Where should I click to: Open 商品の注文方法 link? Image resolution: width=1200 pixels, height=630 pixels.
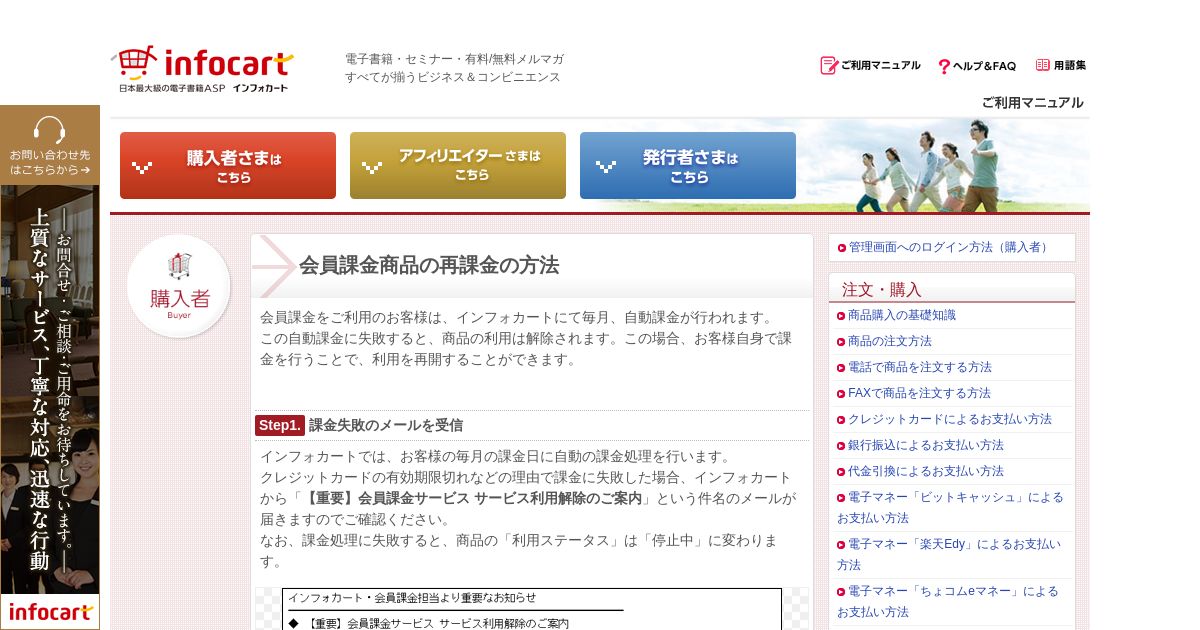pyautogui.click(x=890, y=341)
